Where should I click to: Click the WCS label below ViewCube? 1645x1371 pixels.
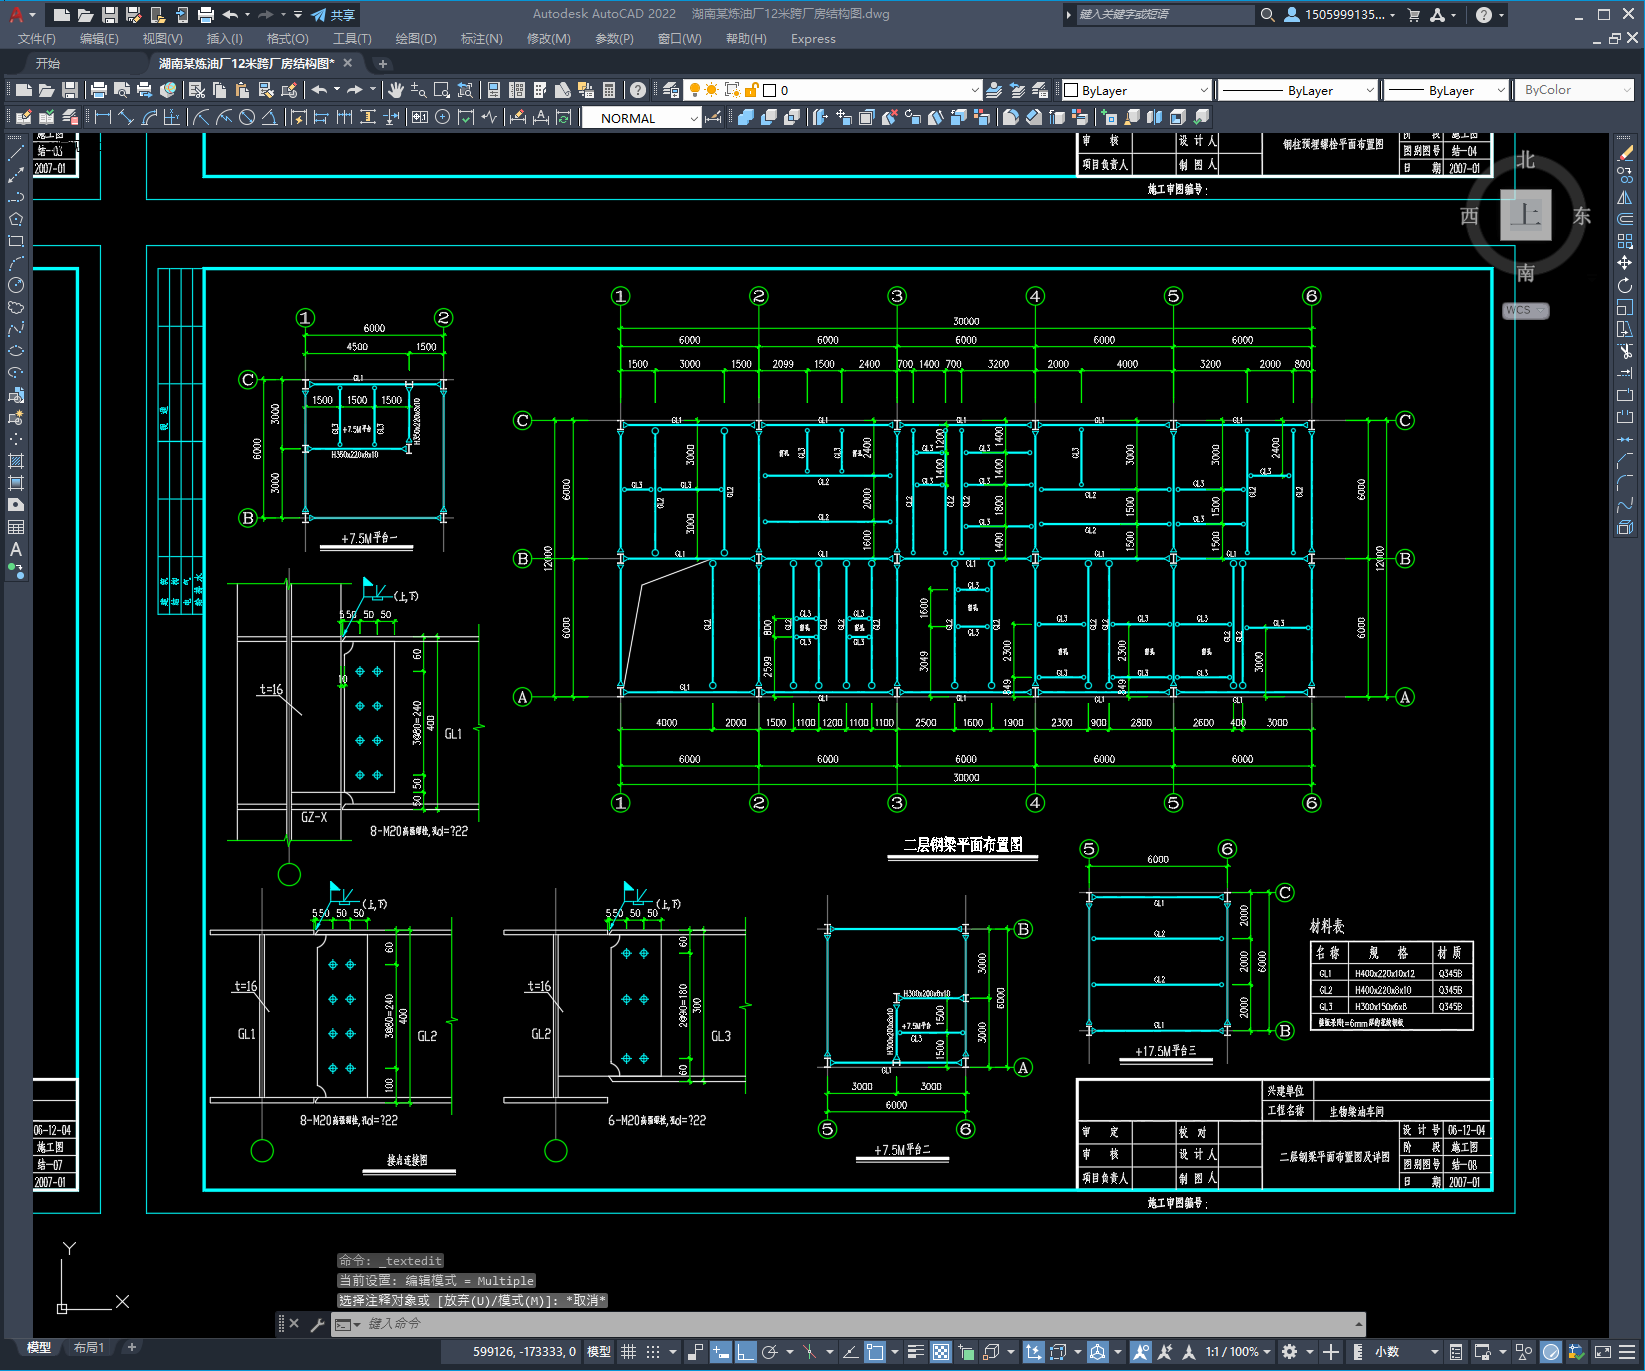(1524, 311)
